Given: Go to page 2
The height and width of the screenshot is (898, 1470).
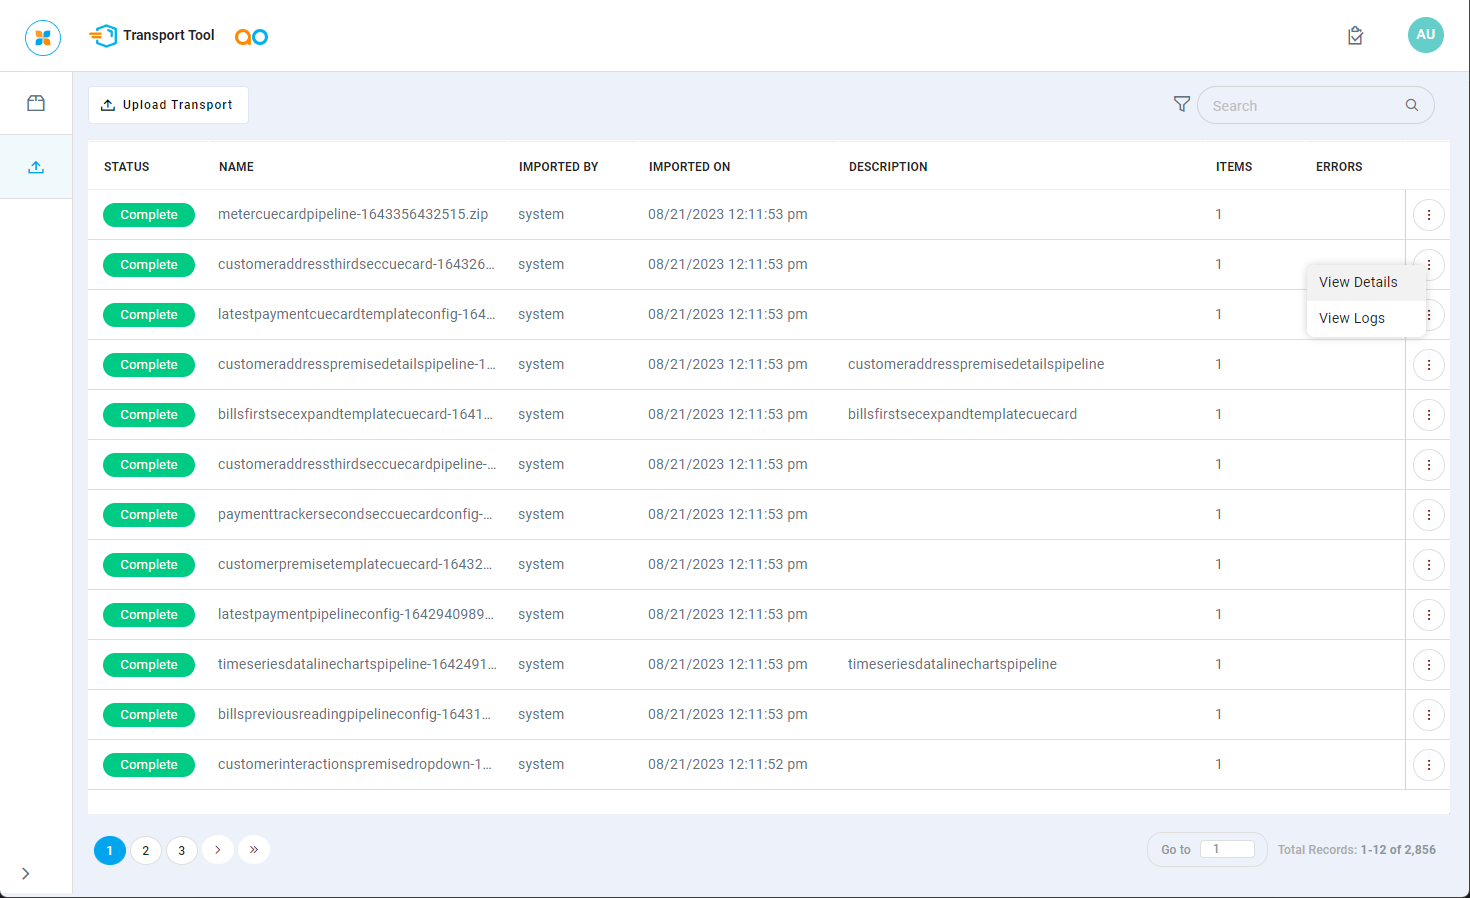Looking at the screenshot, I should click(146, 850).
